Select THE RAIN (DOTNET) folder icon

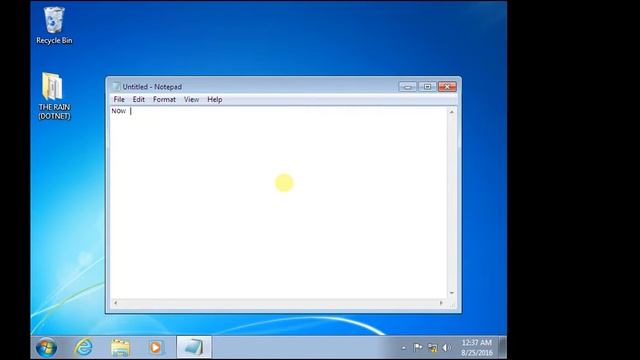(54, 96)
